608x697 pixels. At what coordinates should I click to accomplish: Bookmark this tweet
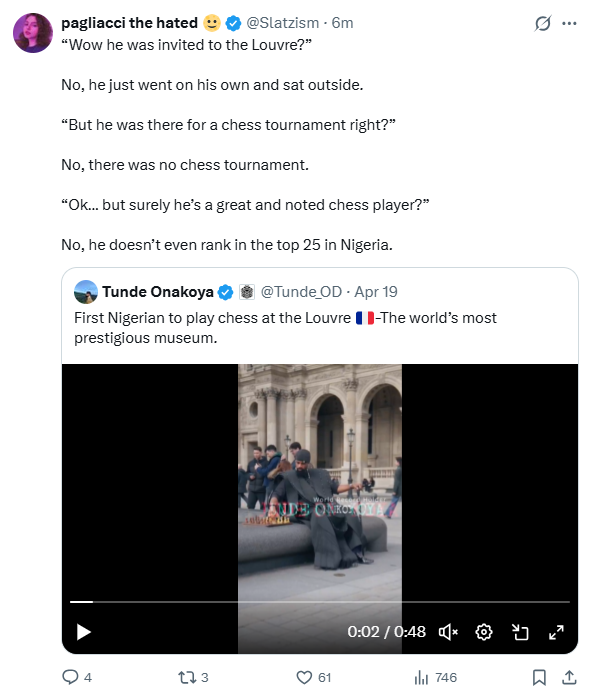(x=539, y=677)
